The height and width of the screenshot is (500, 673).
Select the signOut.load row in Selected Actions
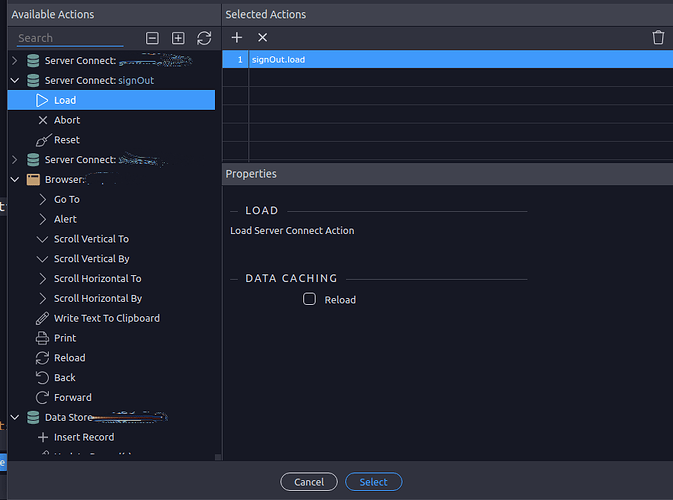[447, 59]
